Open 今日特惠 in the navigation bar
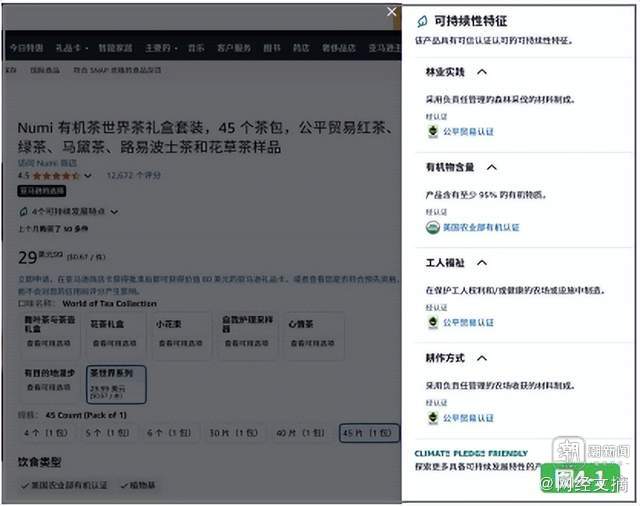 click(x=27, y=48)
